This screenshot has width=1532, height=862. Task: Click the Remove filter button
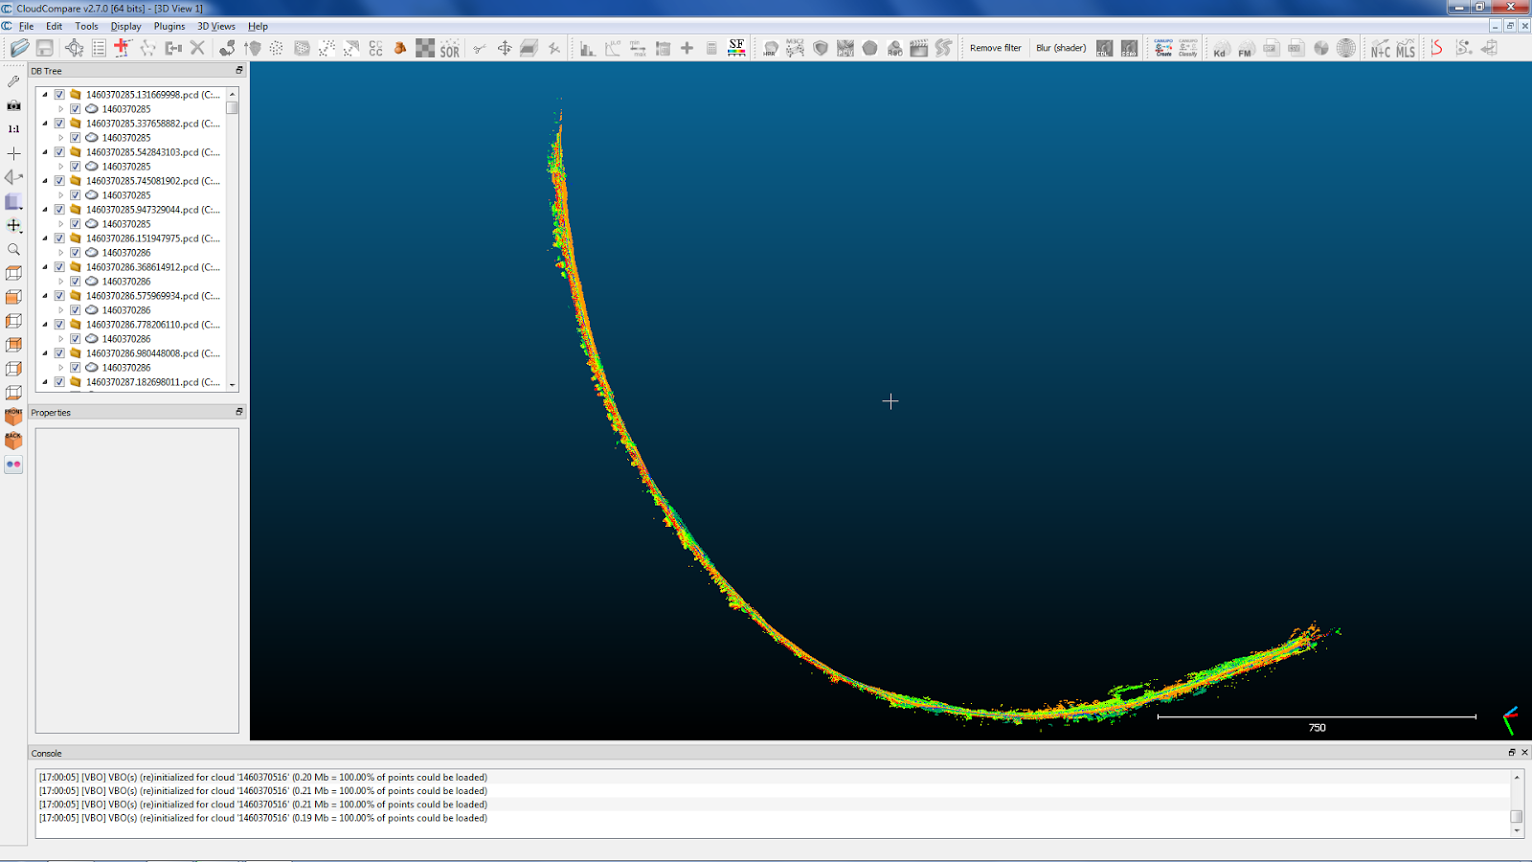(x=995, y=48)
